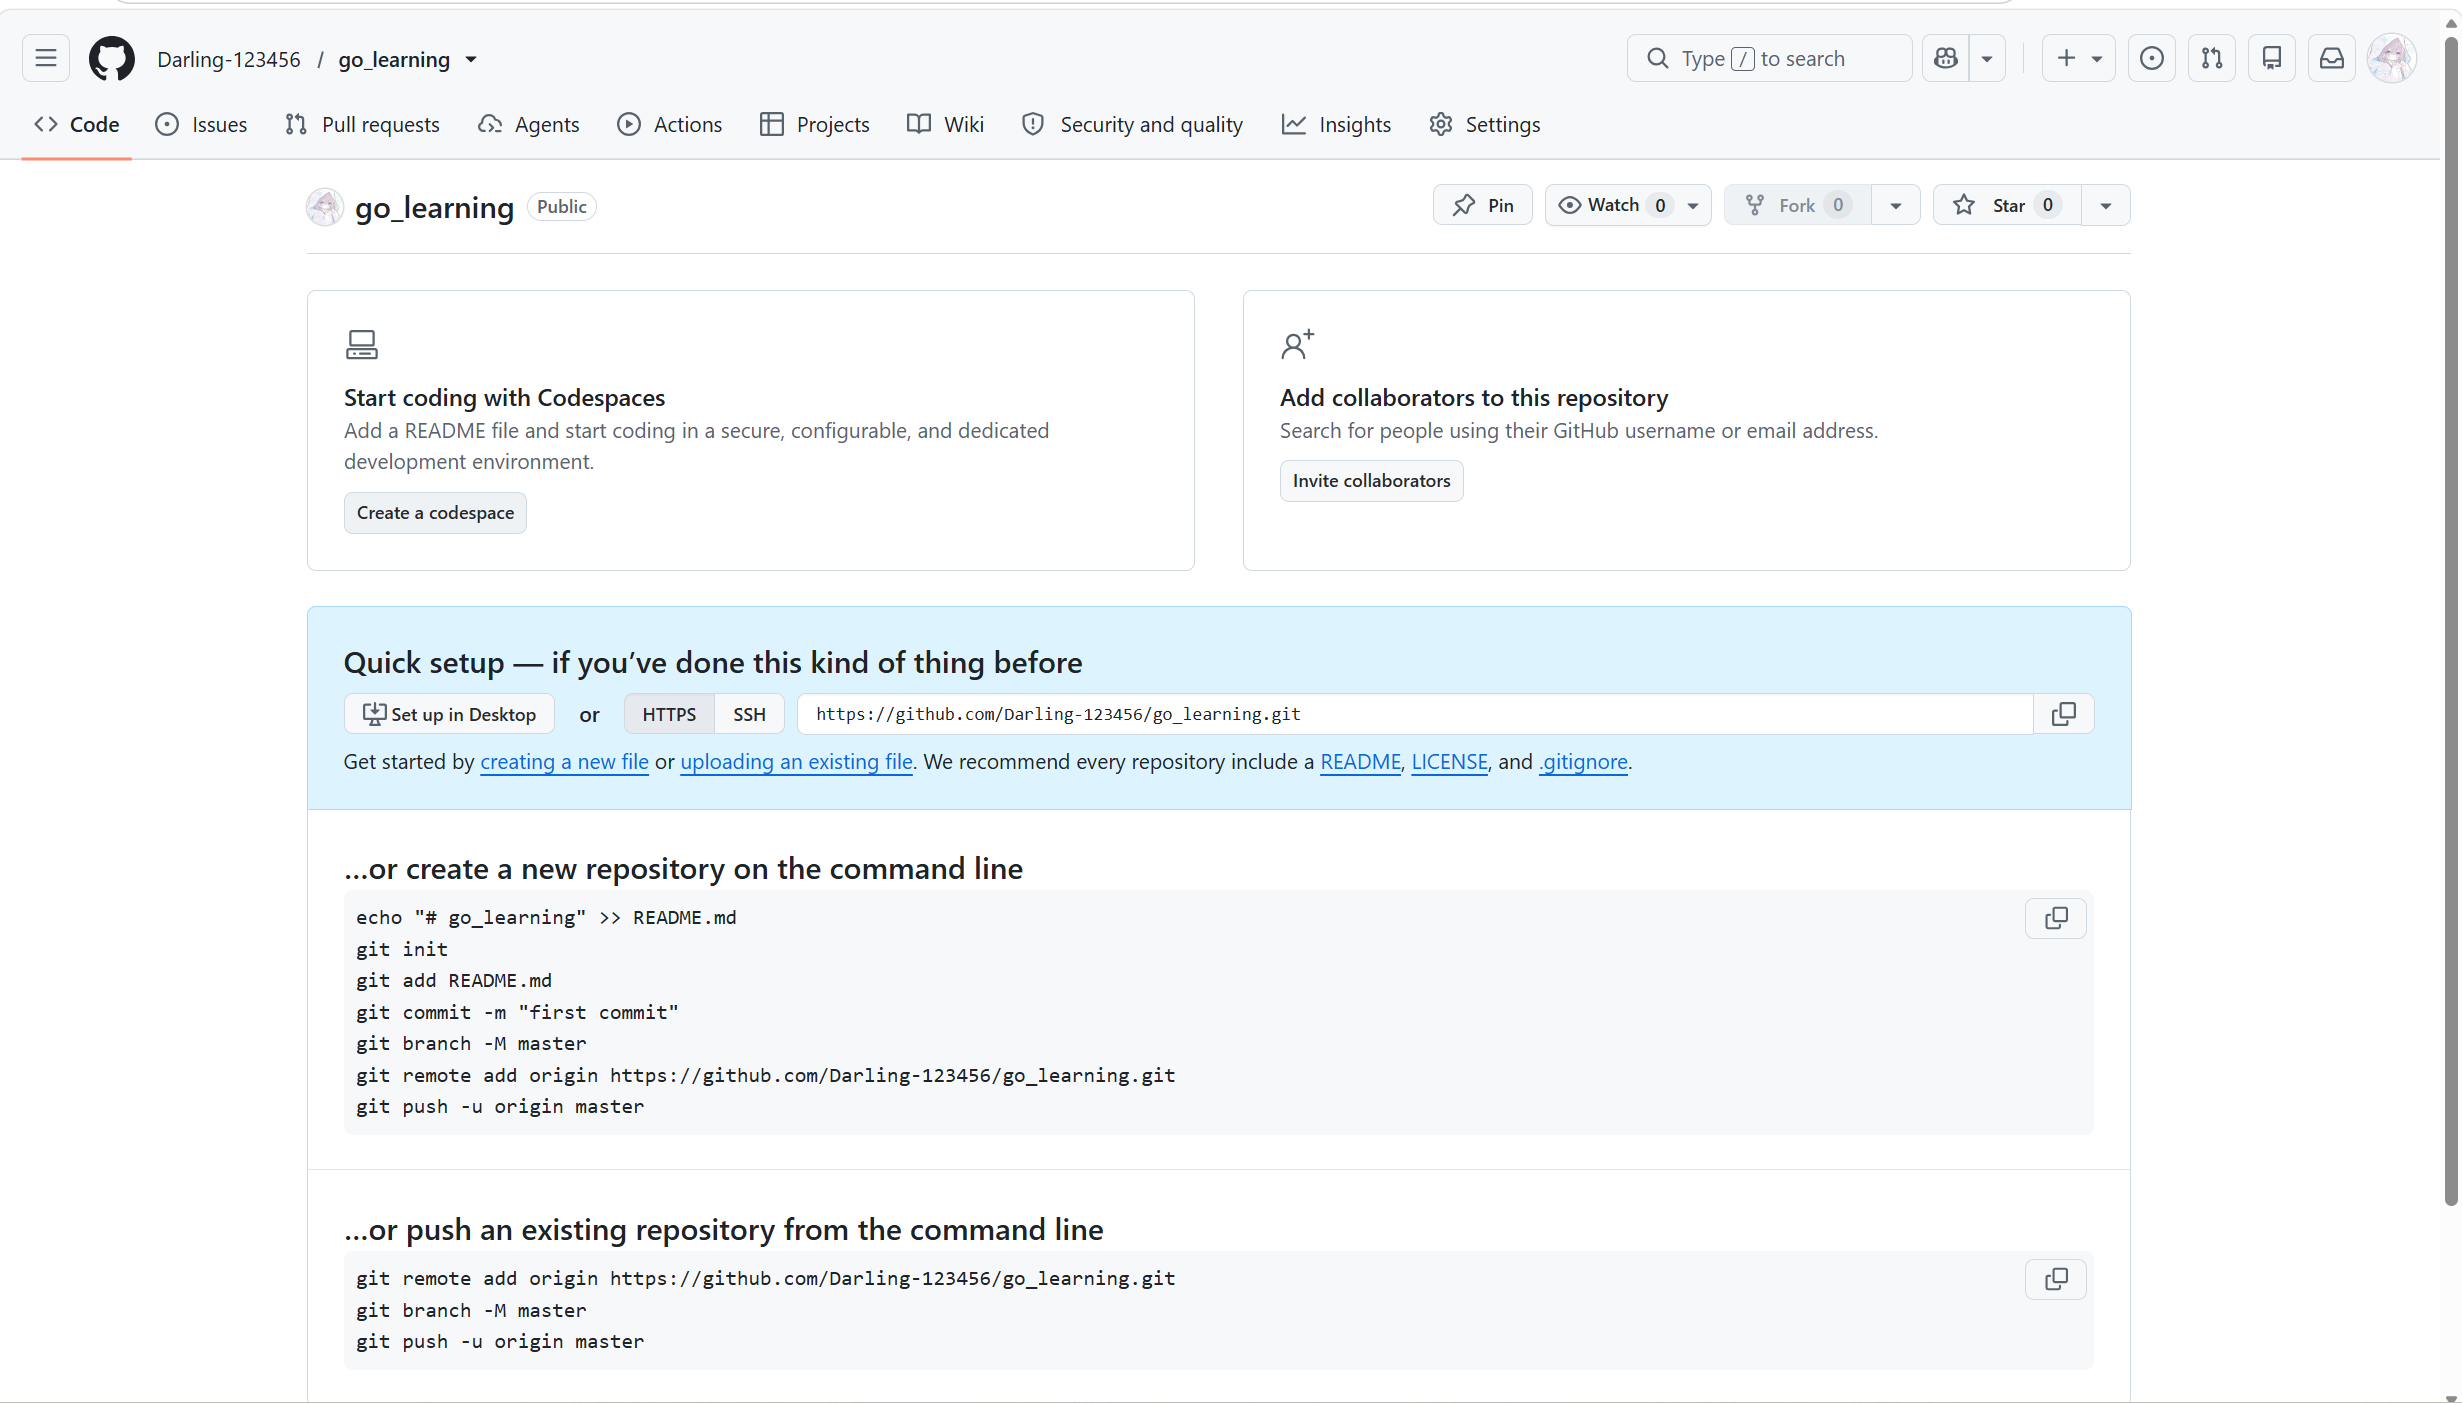
Task: Copy the create new repository commands
Action: click(2056, 918)
